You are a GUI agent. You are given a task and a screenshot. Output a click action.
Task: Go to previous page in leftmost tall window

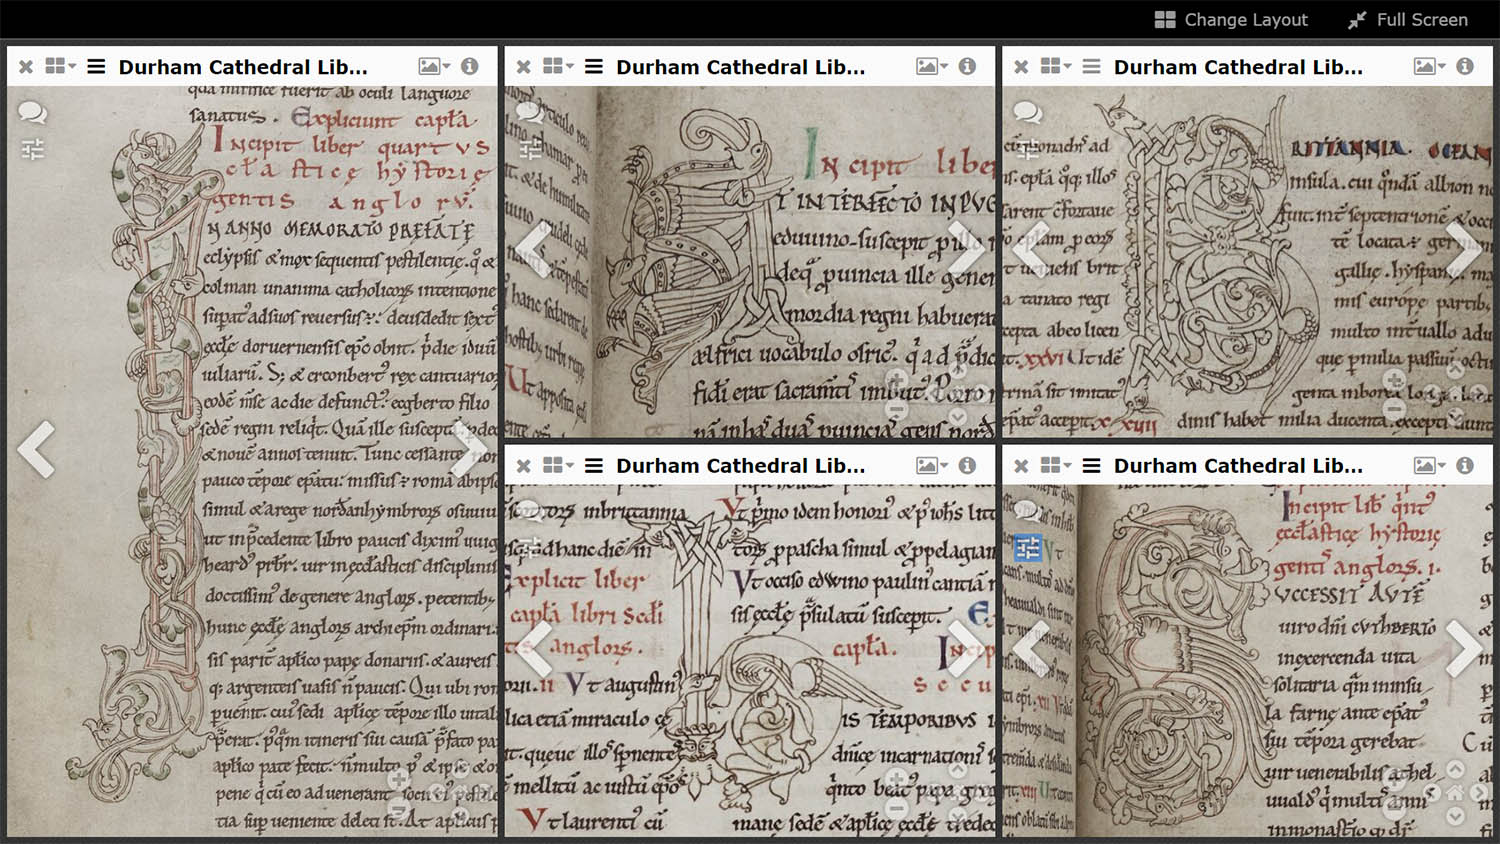pyautogui.click(x=37, y=449)
